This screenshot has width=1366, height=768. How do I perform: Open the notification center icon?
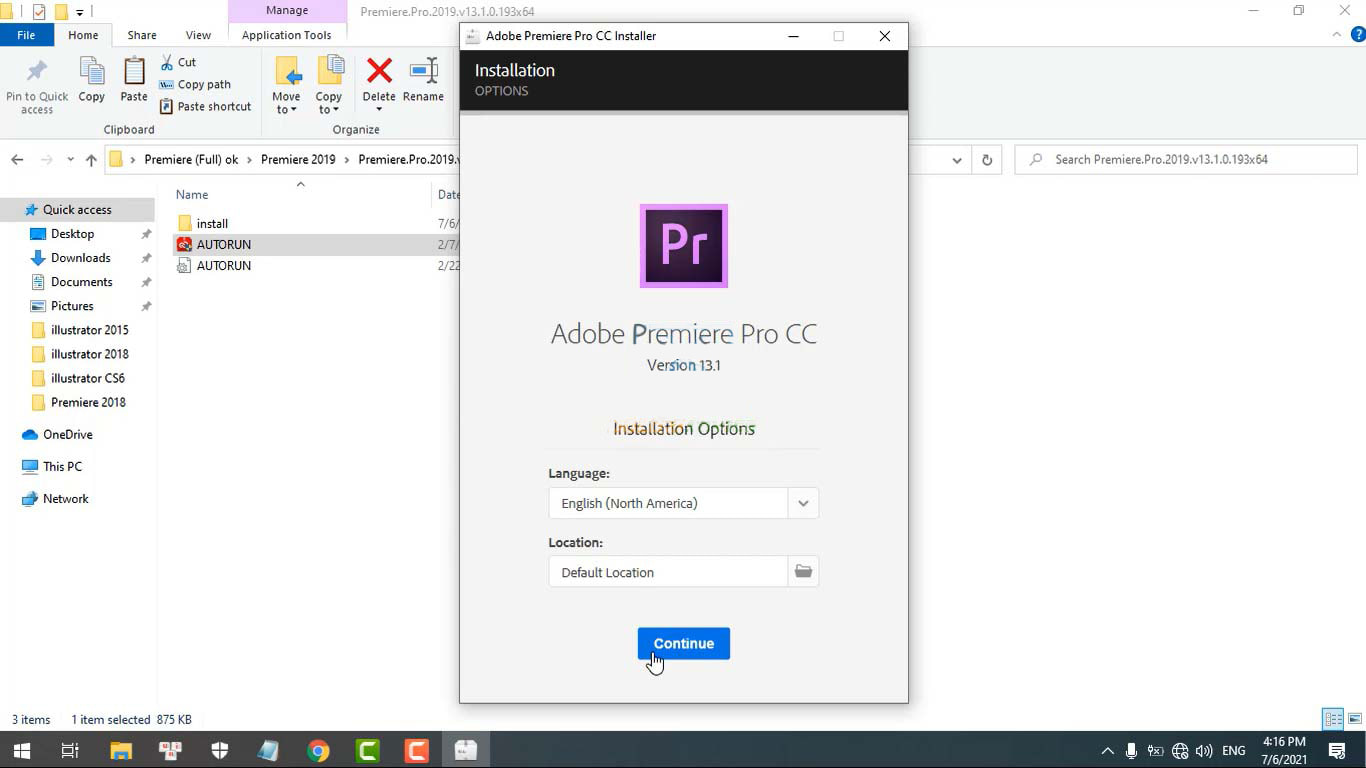pyautogui.click(x=1337, y=750)
